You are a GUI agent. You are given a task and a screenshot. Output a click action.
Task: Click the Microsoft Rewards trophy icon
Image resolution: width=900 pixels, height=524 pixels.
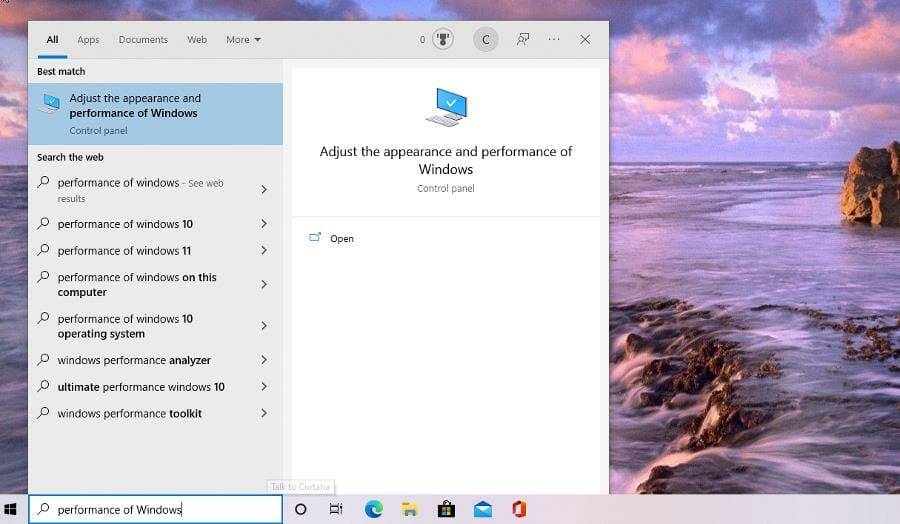(444, 40)
